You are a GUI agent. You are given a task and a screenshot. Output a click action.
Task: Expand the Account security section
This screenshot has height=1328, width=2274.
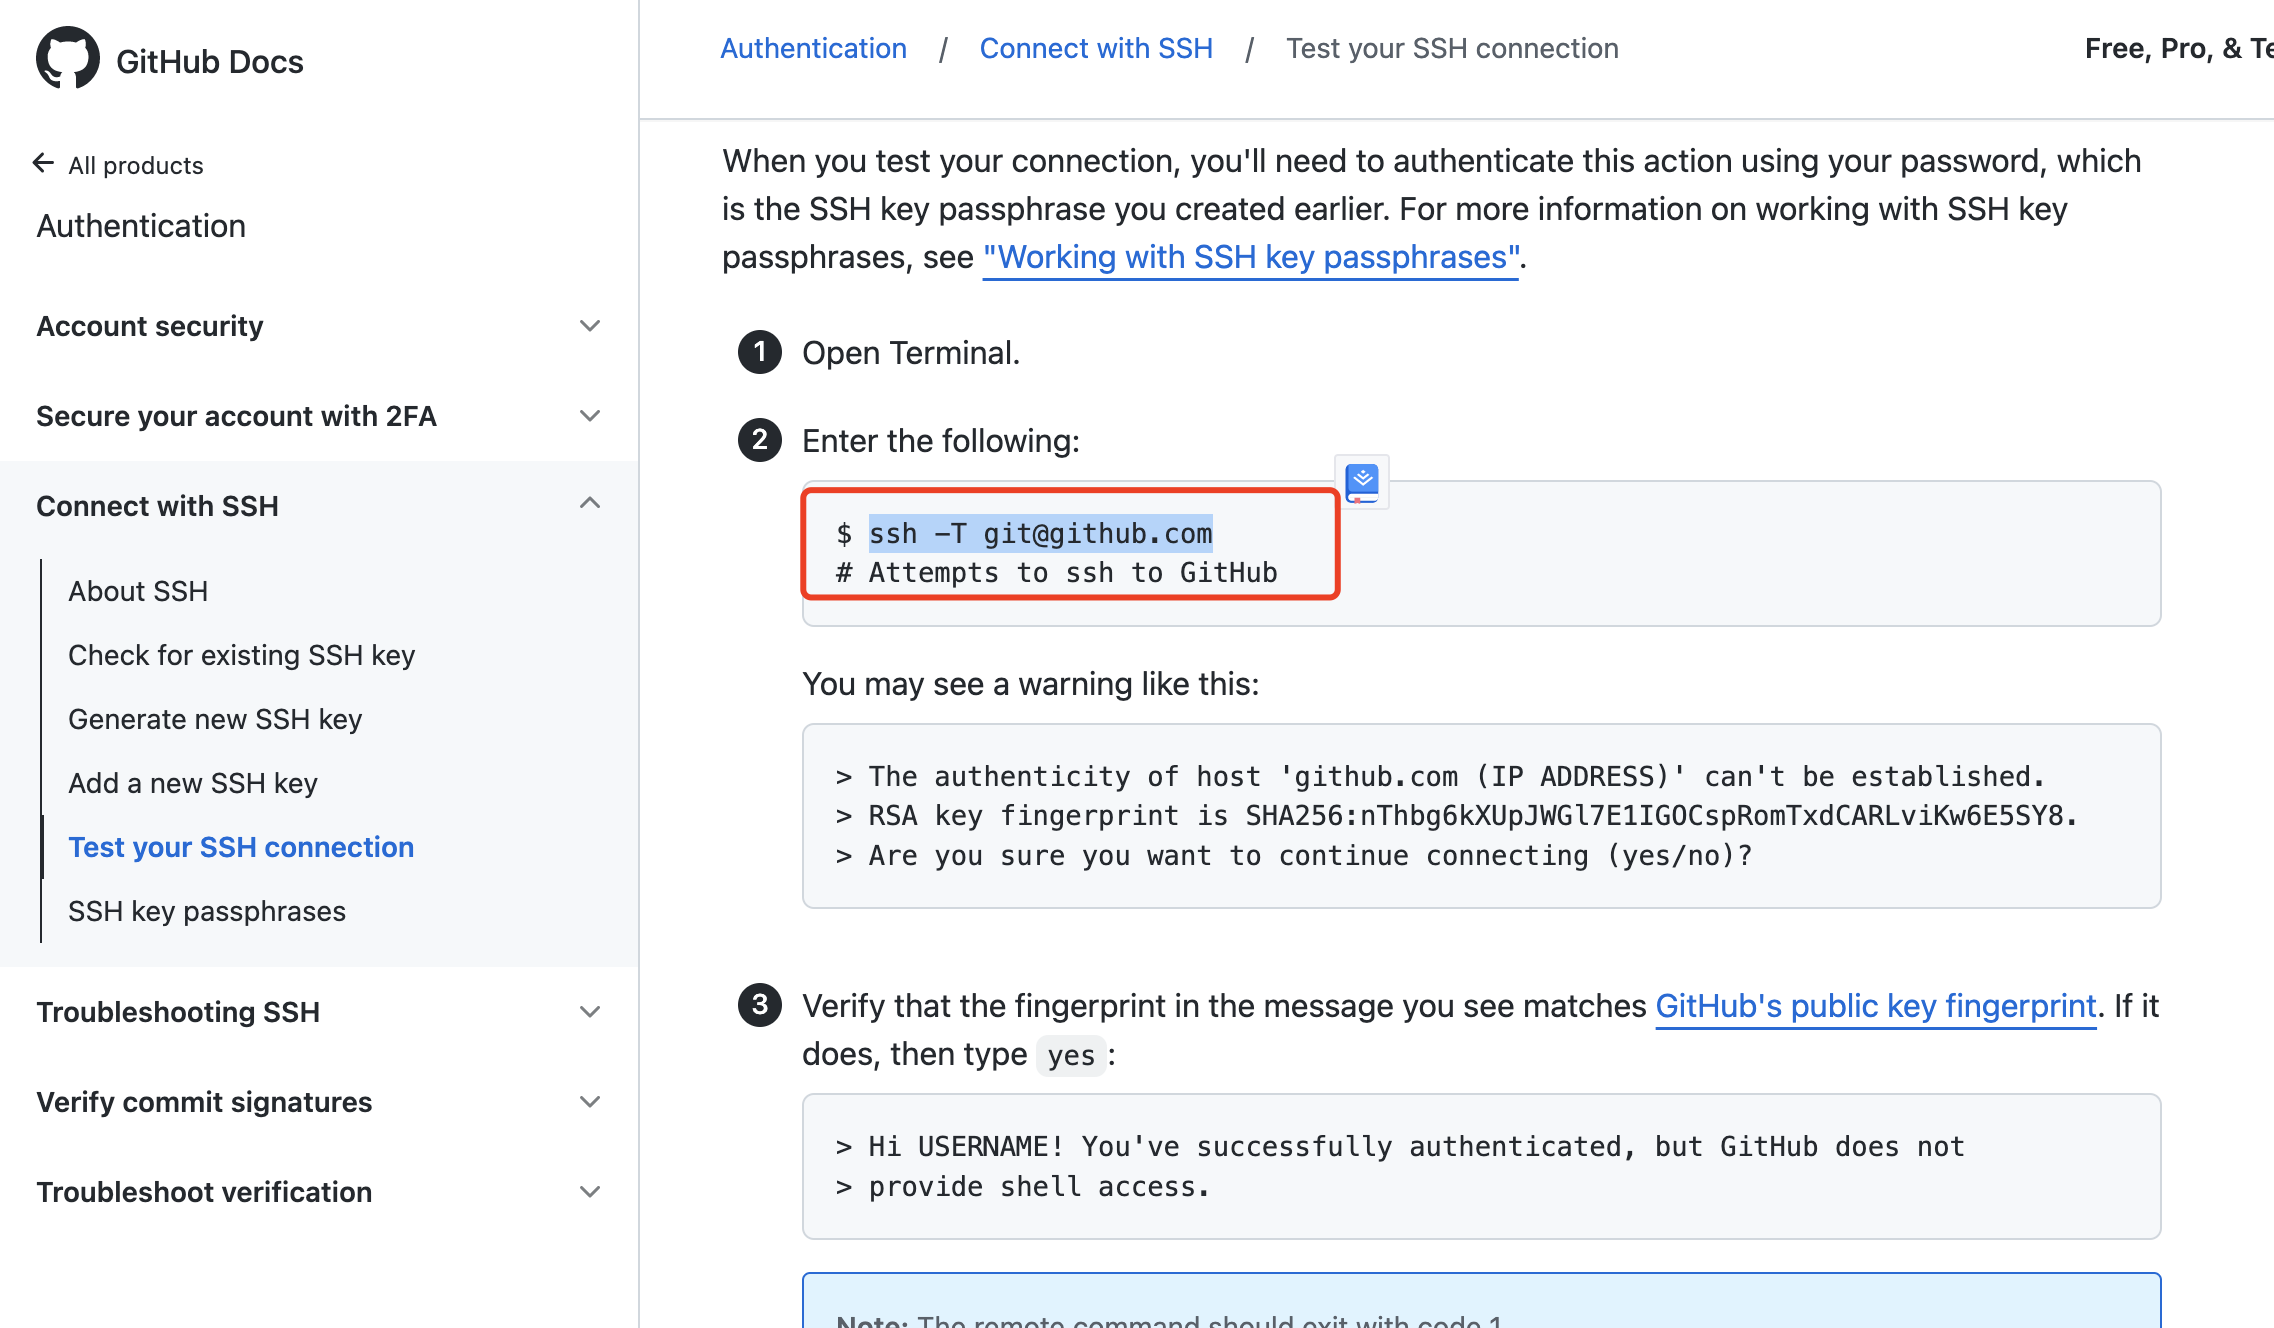coord(593,326)
